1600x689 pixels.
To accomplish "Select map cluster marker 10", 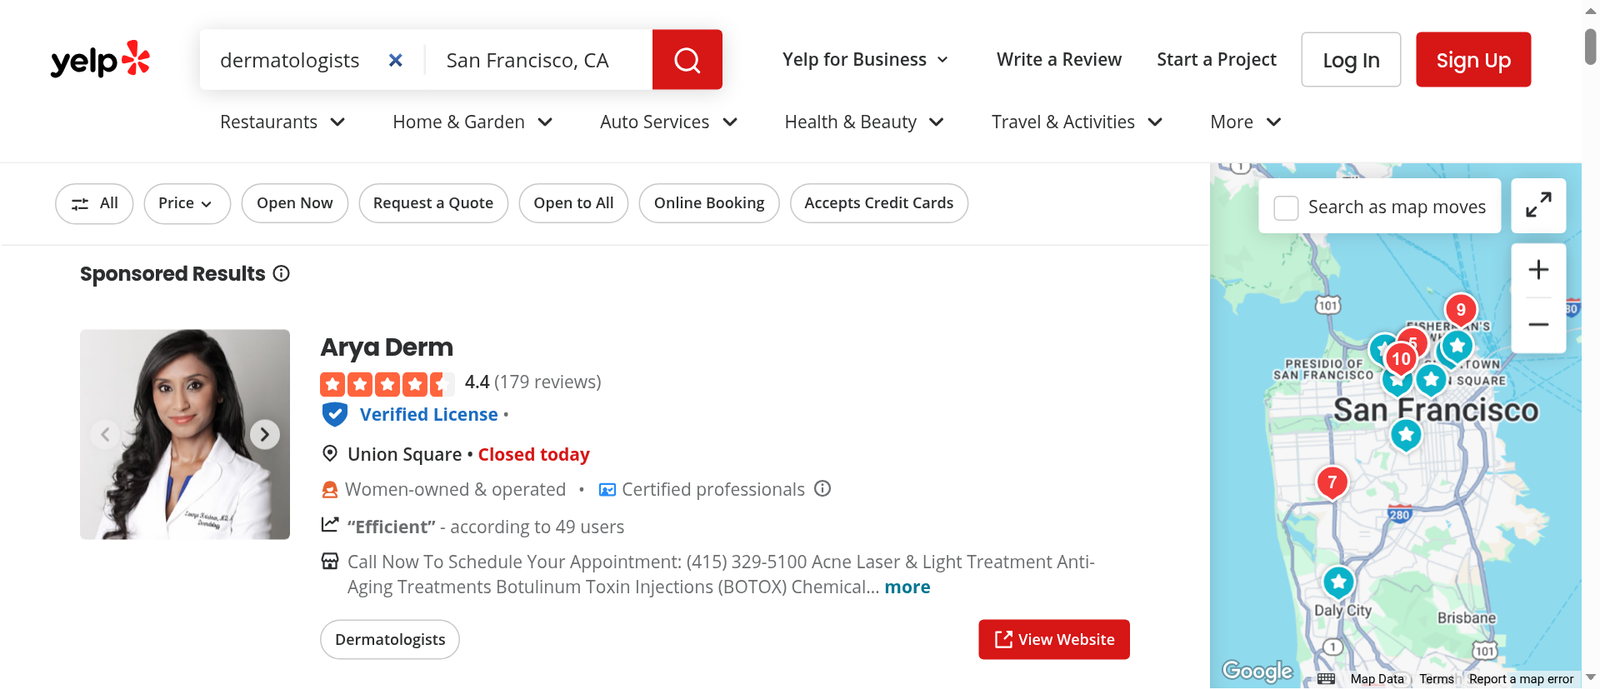I will pyautogui.click(x=1401, y=360).
